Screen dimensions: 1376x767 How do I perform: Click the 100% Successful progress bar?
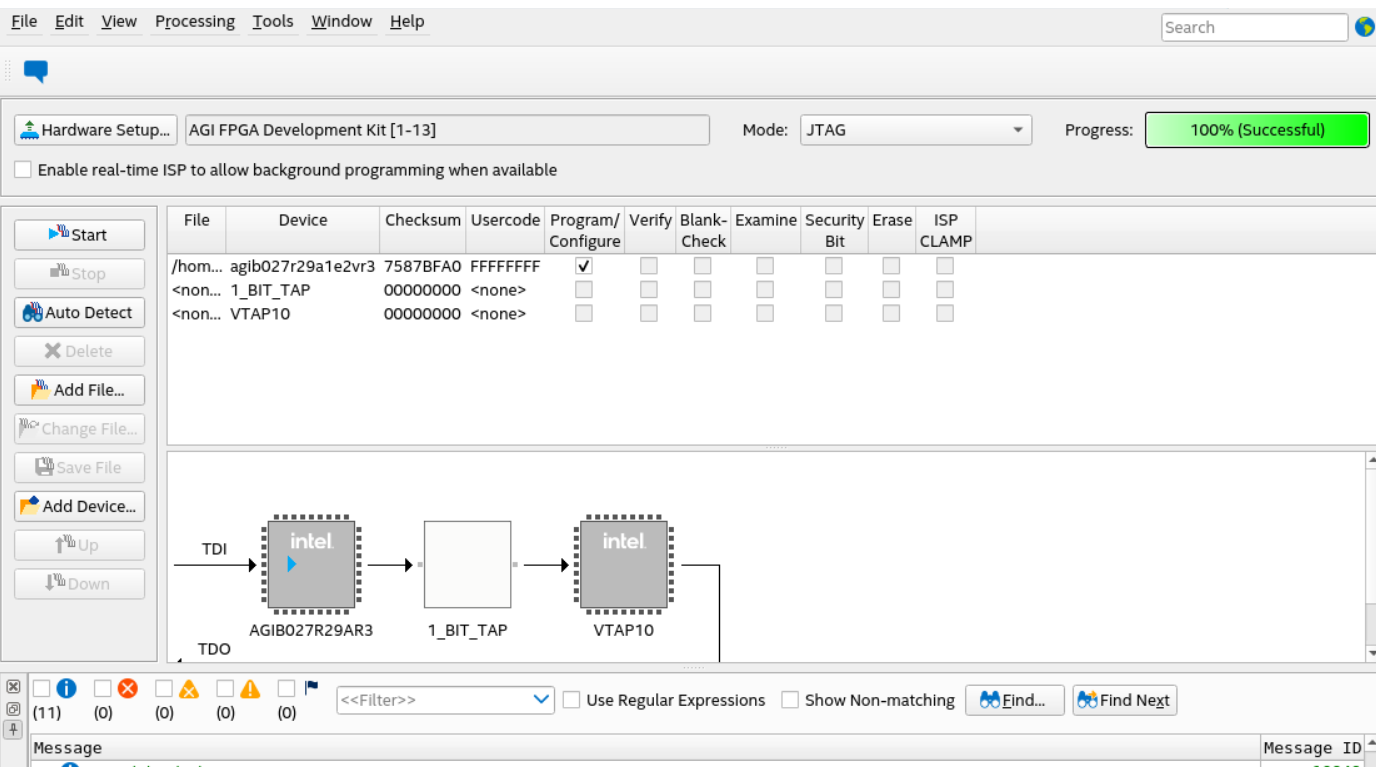[x=1256, y=130]
